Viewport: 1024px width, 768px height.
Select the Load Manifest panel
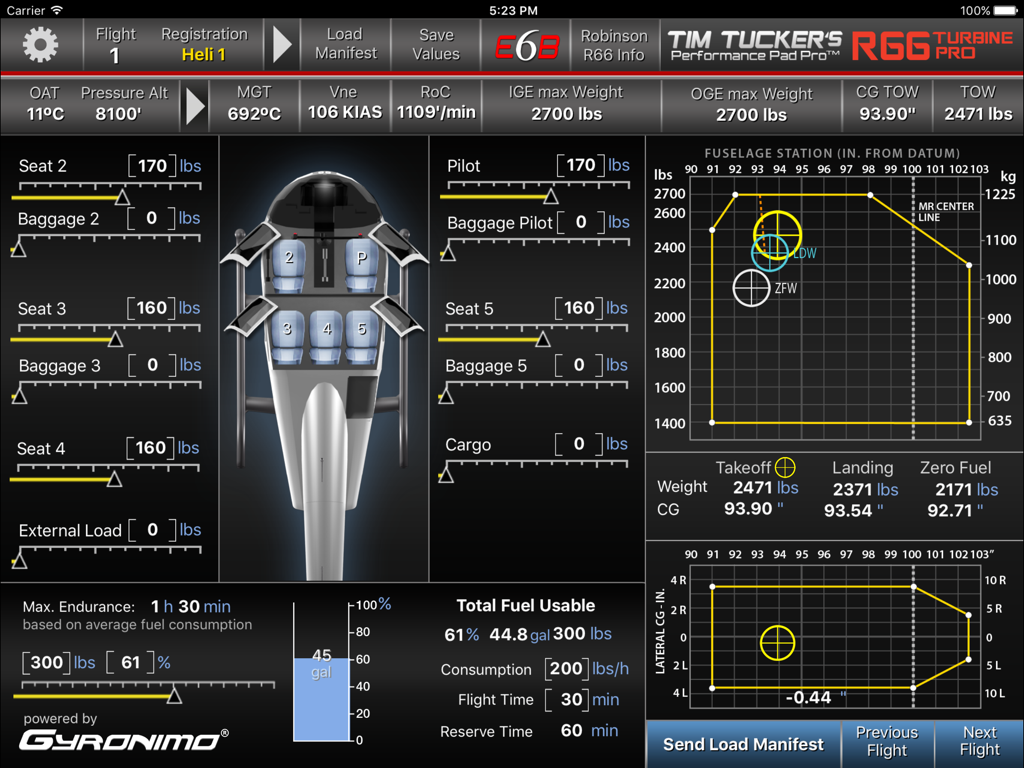(x=345, y=45)
